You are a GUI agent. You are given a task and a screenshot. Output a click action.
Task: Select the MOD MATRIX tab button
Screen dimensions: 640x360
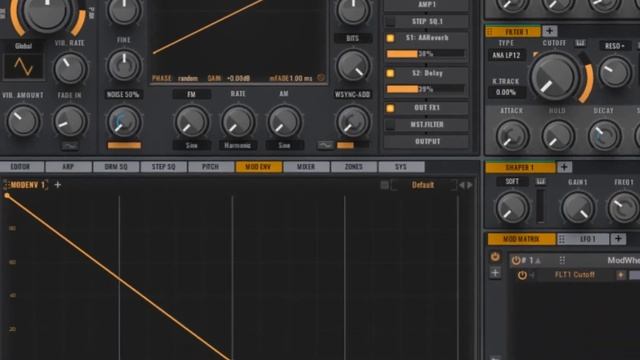pyautogui.click(x=521, y=239)
